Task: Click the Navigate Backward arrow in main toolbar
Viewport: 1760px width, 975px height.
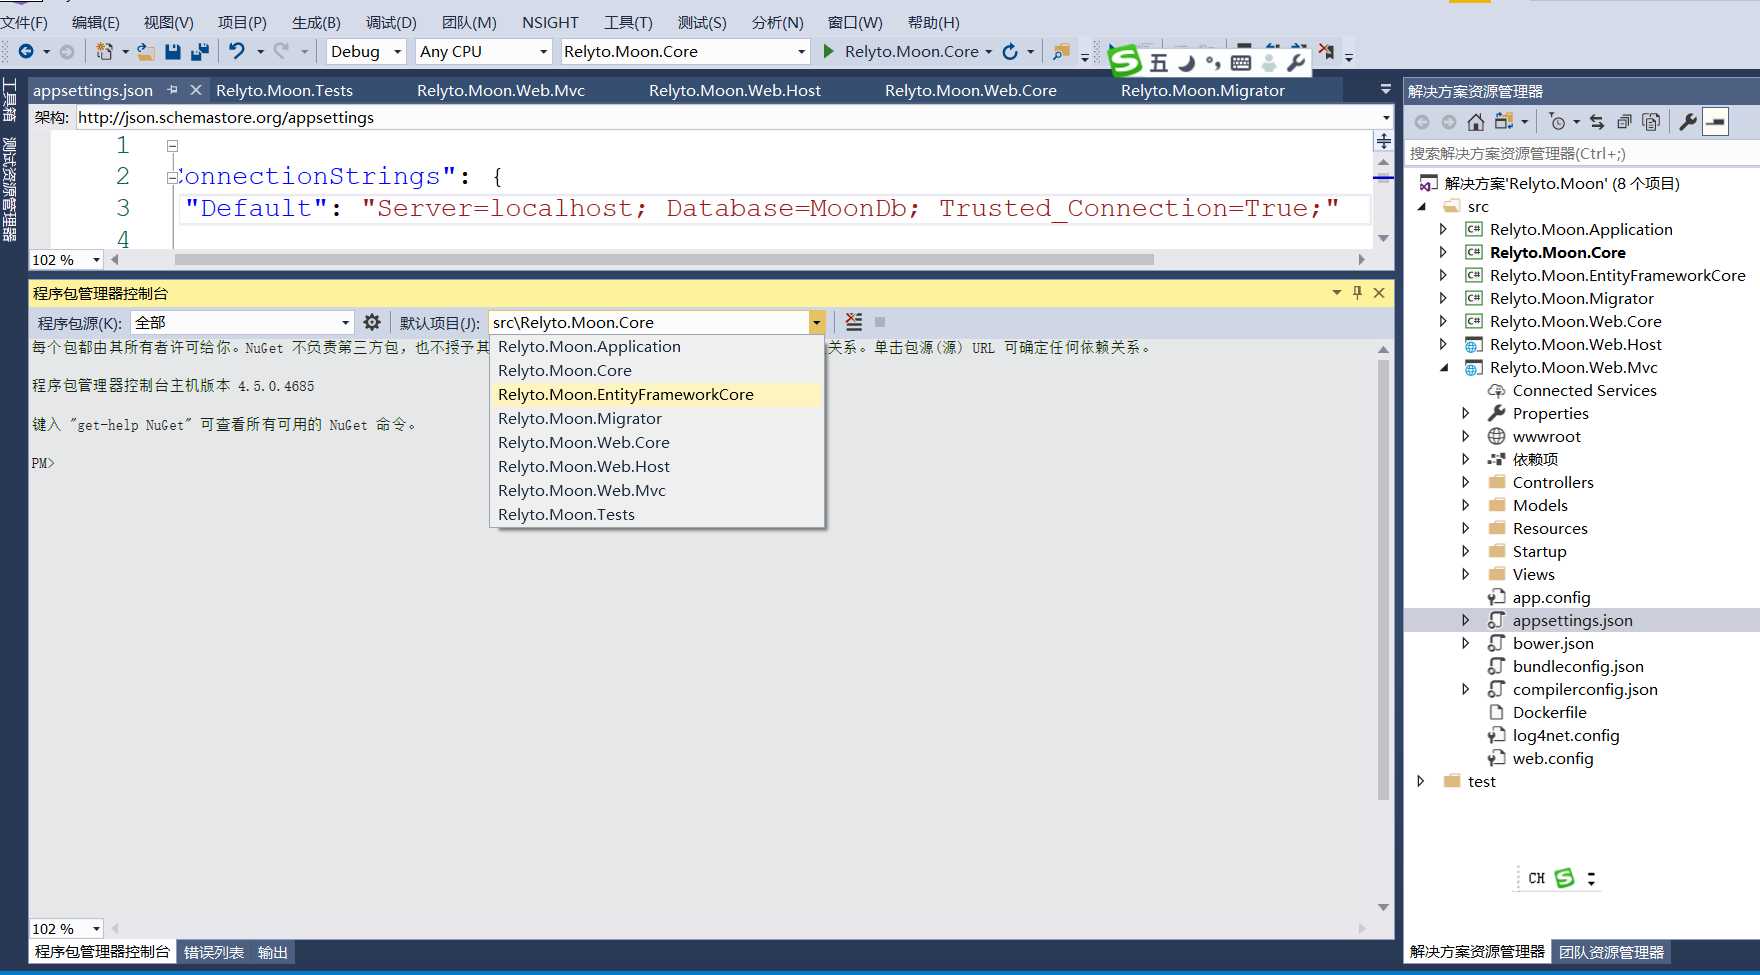Action: click(26, 51)
